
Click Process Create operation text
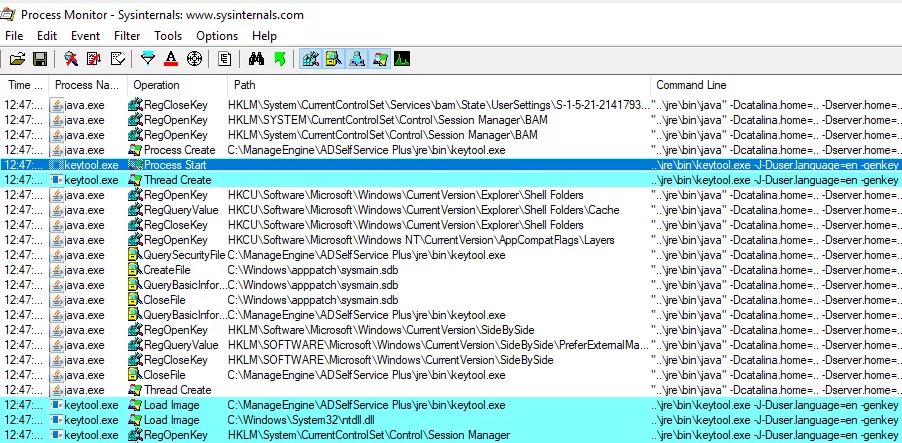179,150
